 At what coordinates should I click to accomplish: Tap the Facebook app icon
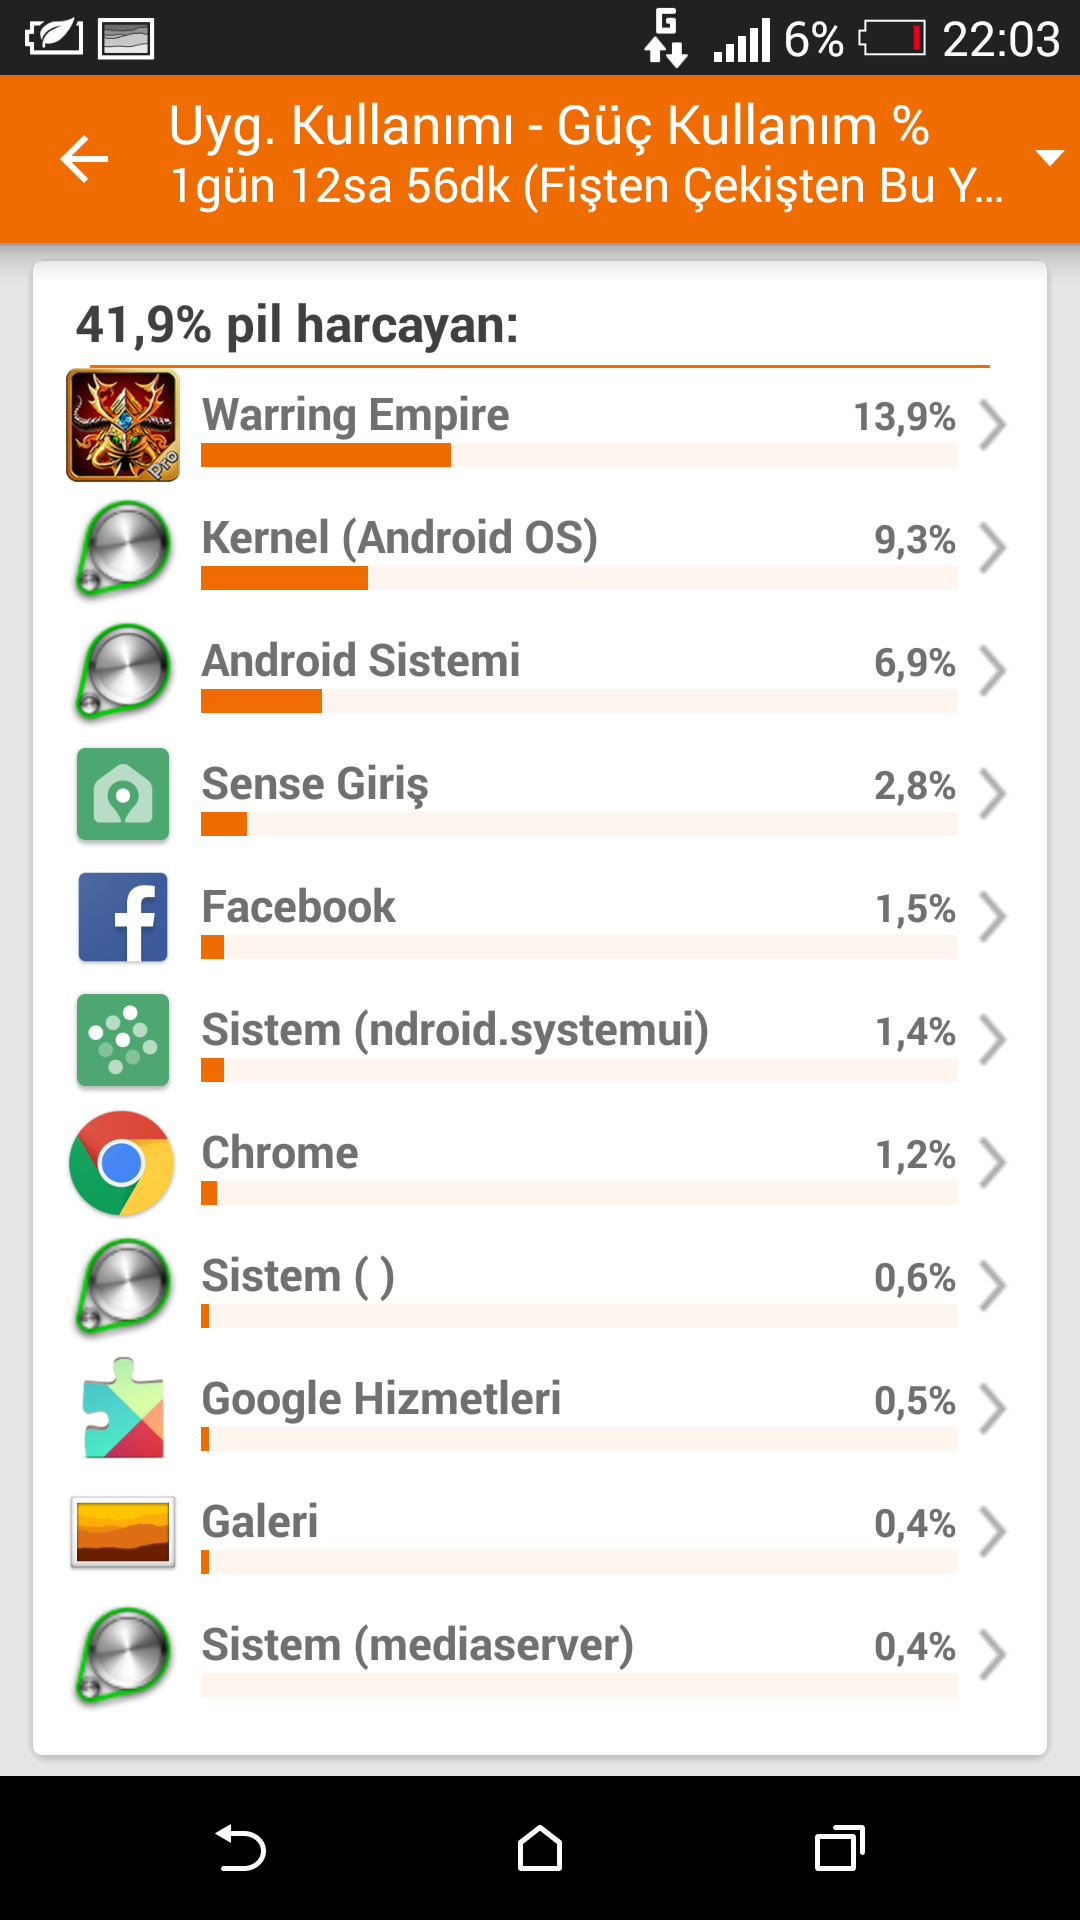pos(123,917)
